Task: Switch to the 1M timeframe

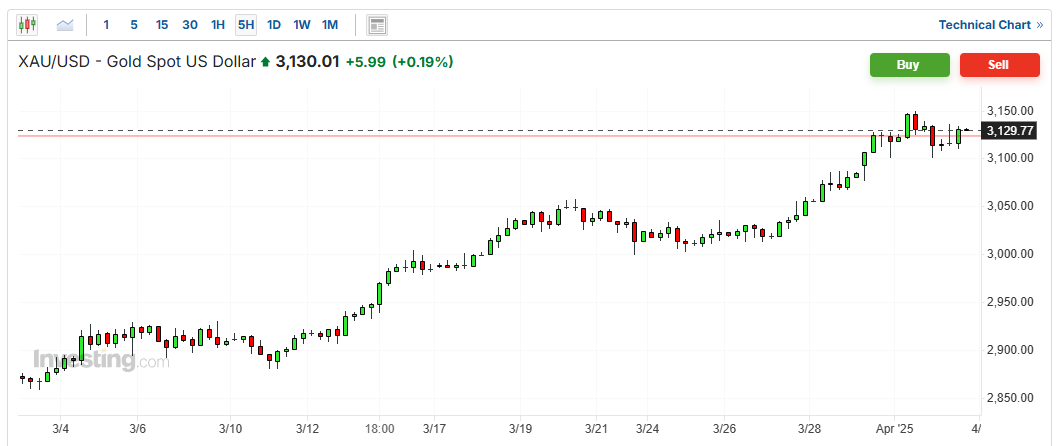Action: 330,24
